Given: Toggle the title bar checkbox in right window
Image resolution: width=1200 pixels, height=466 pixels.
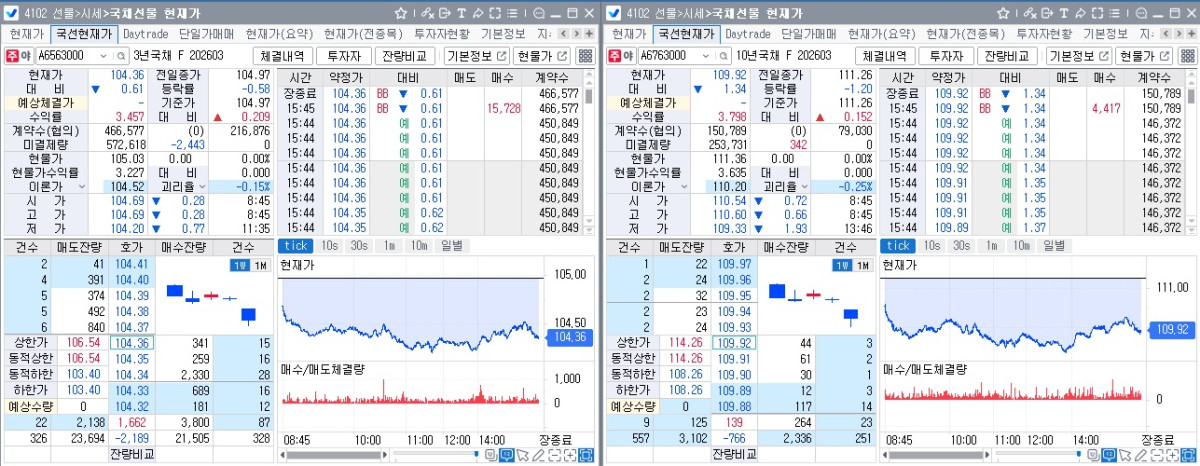Looking at the screenshot, I should click(x=613, y=13).
